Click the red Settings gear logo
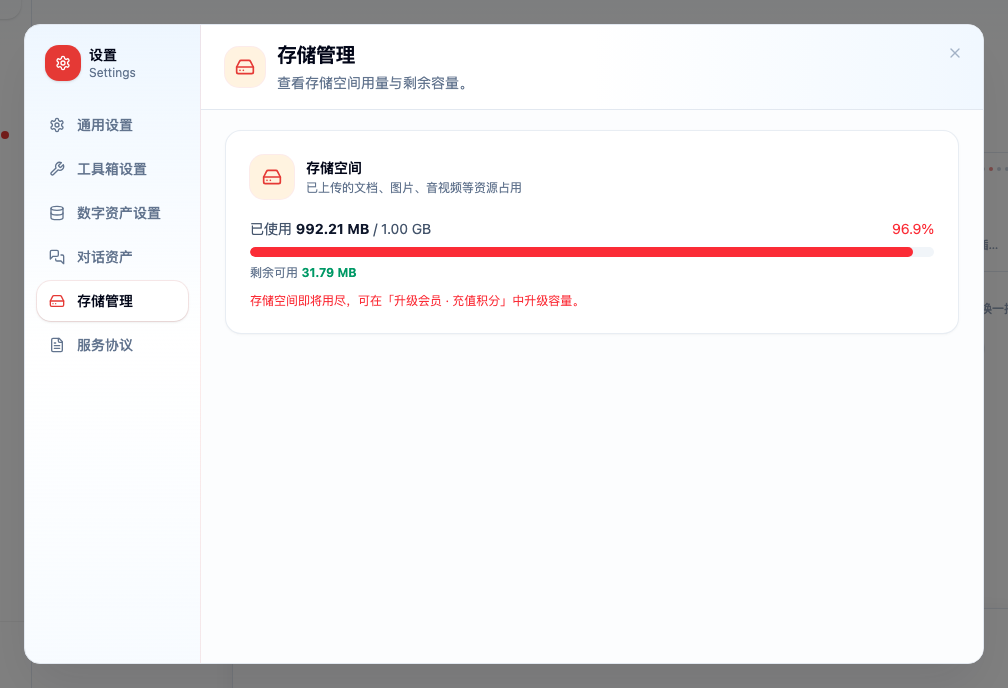Image resolution: width=1008 pixels, height=688 pixels. [62, 63]
